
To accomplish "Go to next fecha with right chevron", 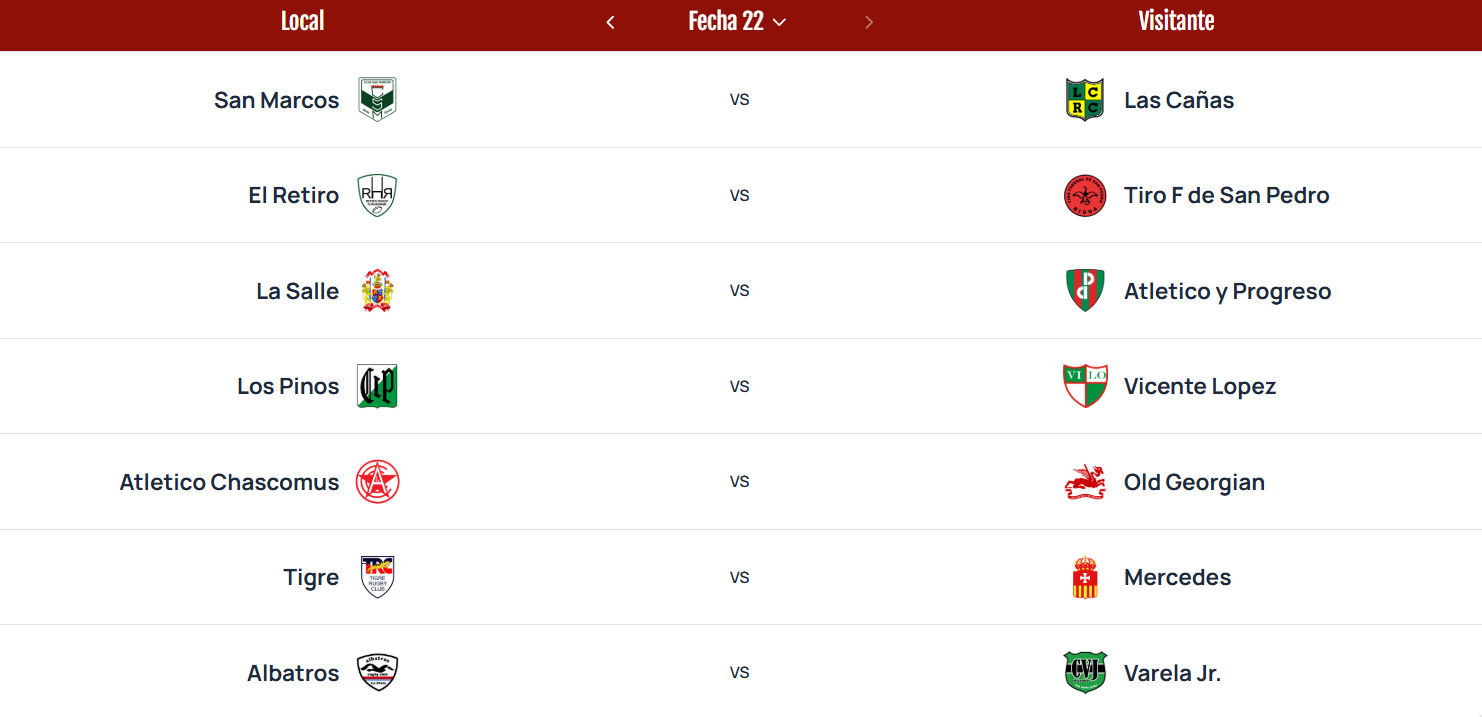I will [869, 22].
